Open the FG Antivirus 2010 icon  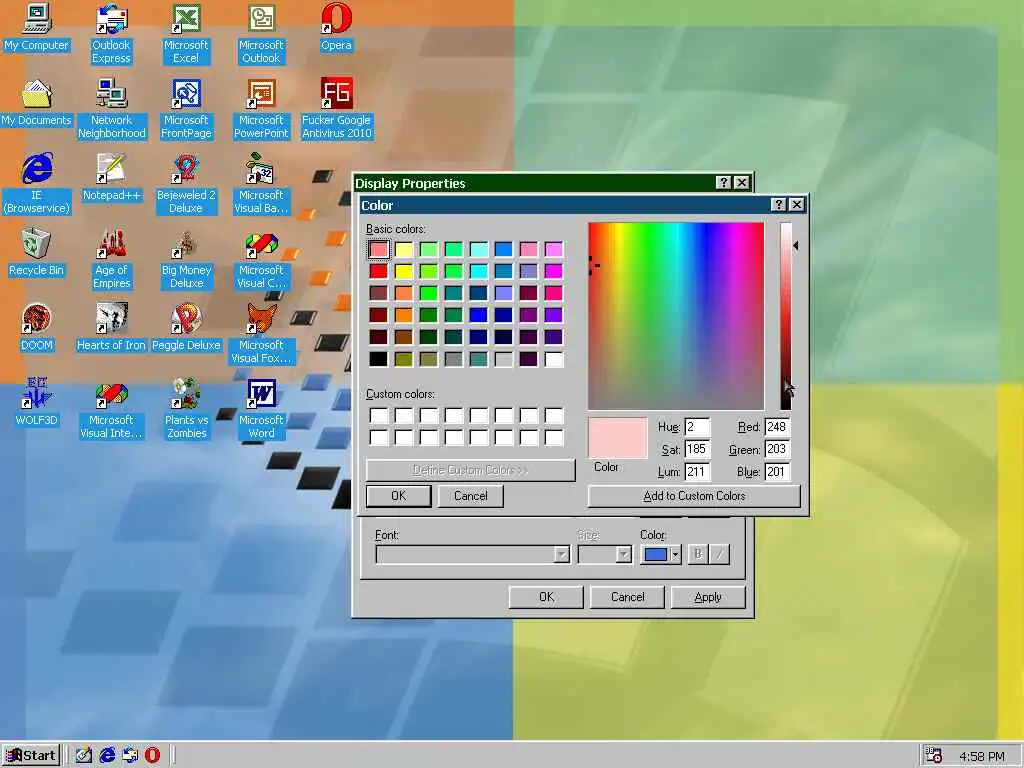(336, 109)
